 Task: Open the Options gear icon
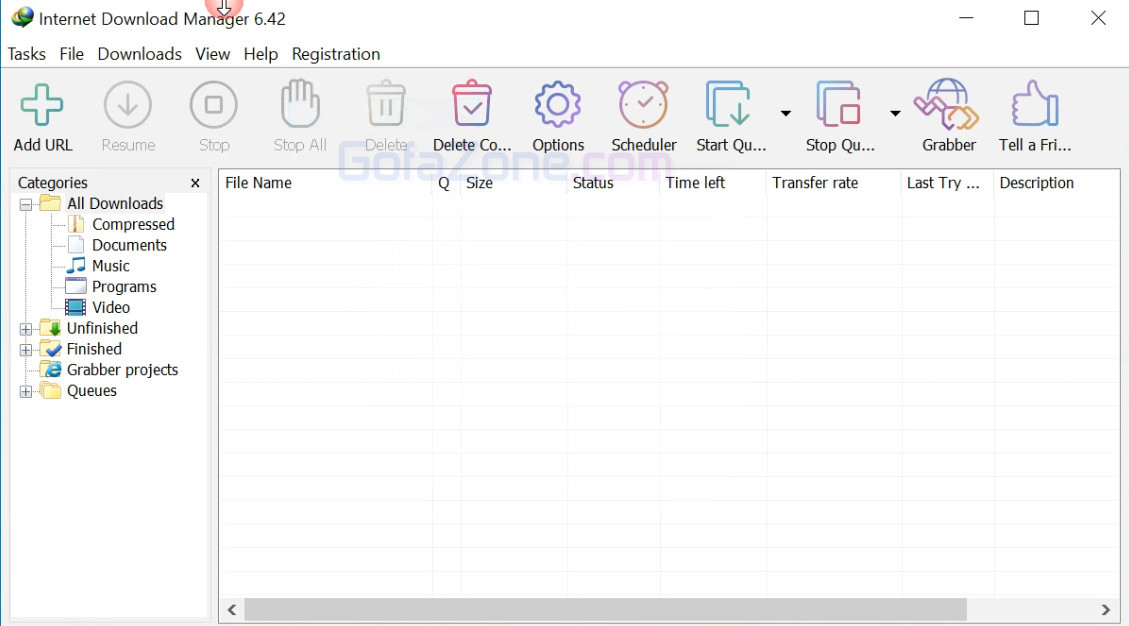tap(558, 105)
